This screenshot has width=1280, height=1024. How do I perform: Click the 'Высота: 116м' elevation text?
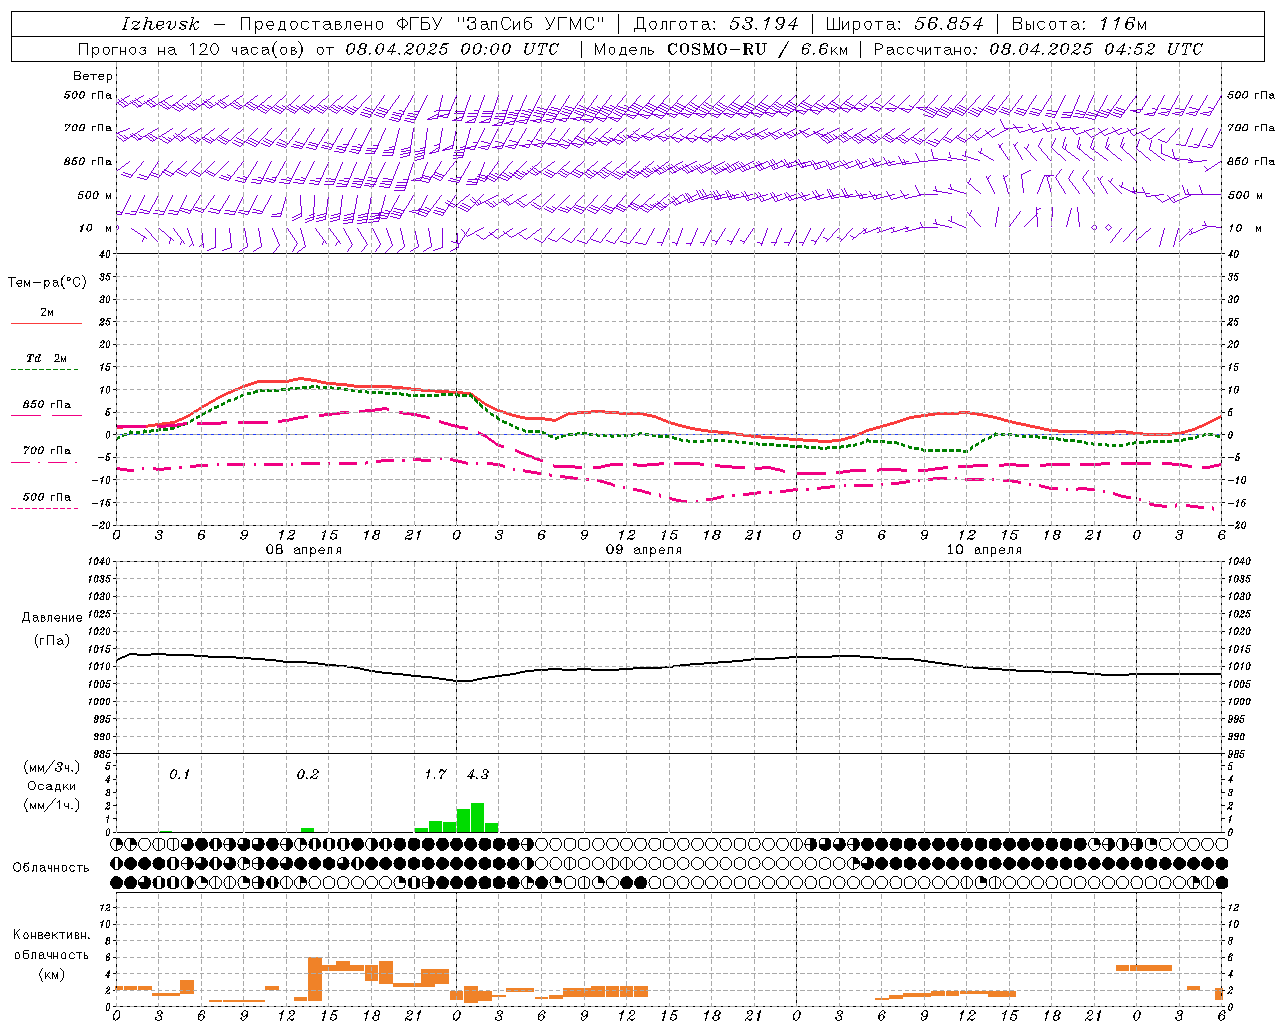click(x=1079, y=24)
